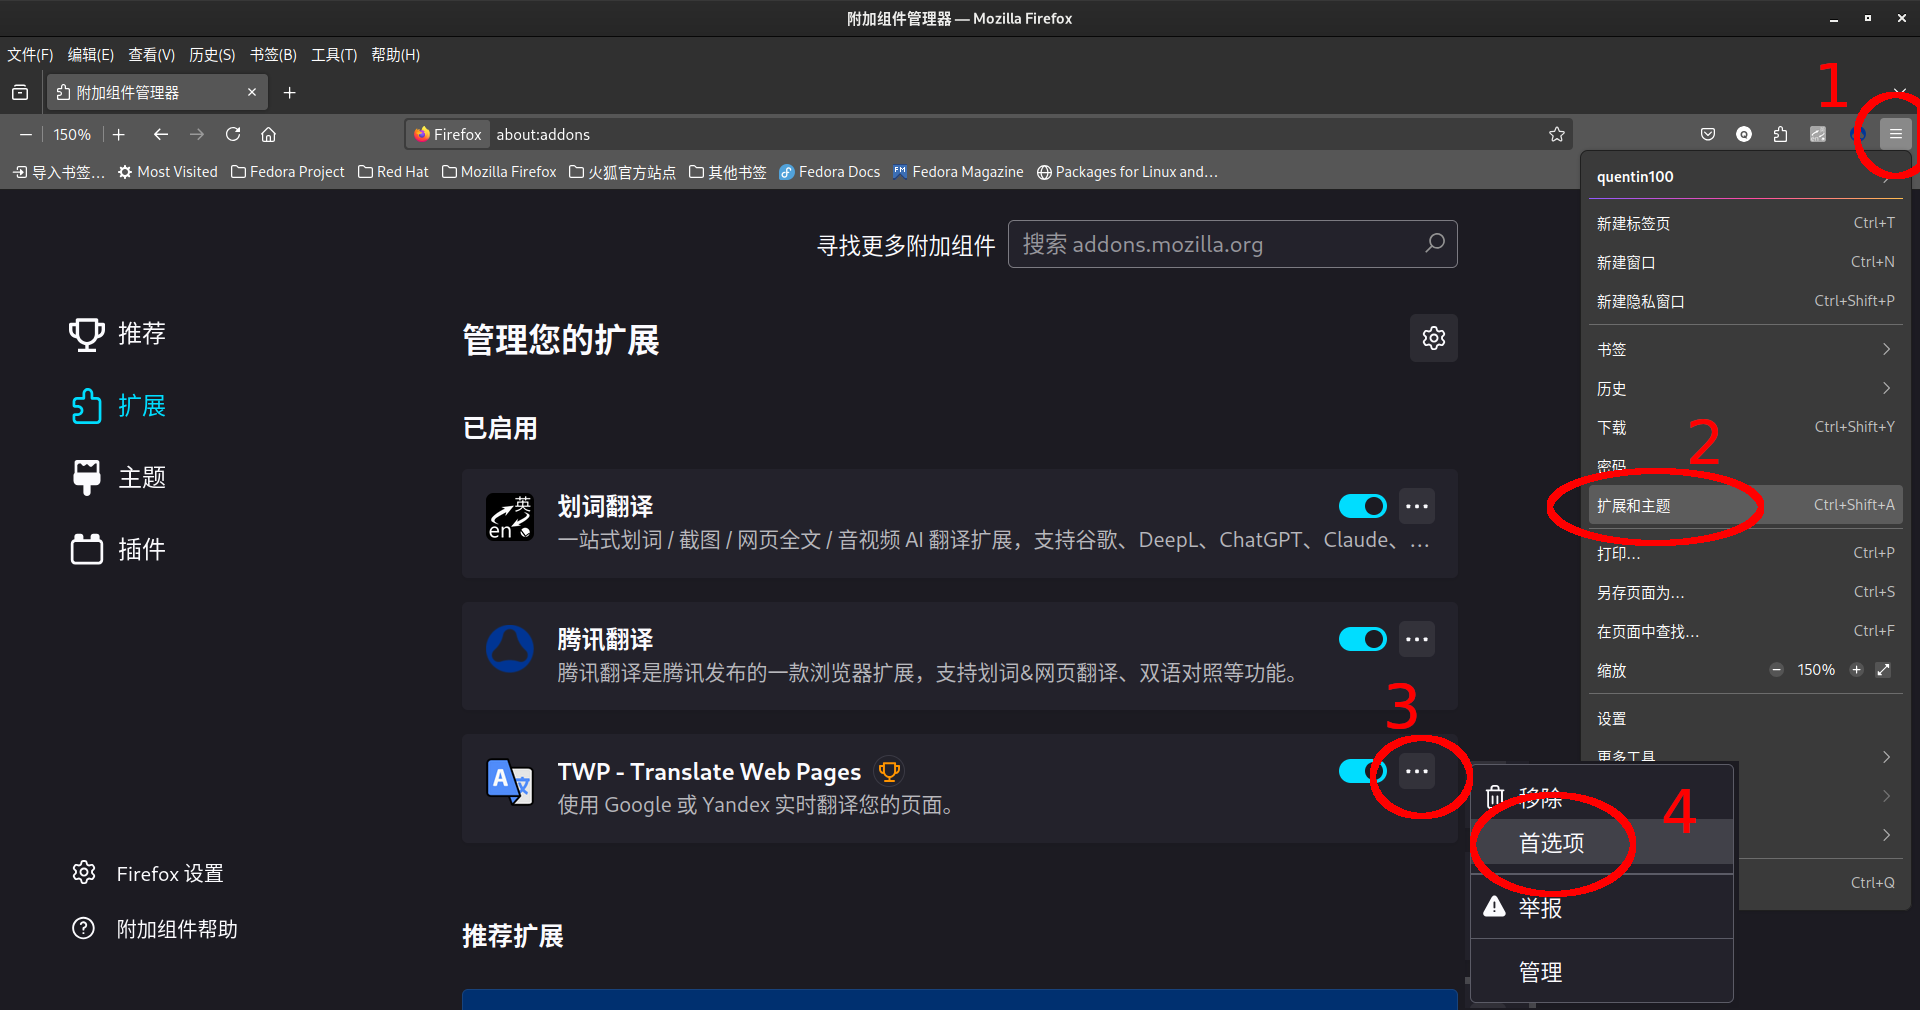Navigate back with the left arrow
1920x1010 pixels.
coord(160,134)
